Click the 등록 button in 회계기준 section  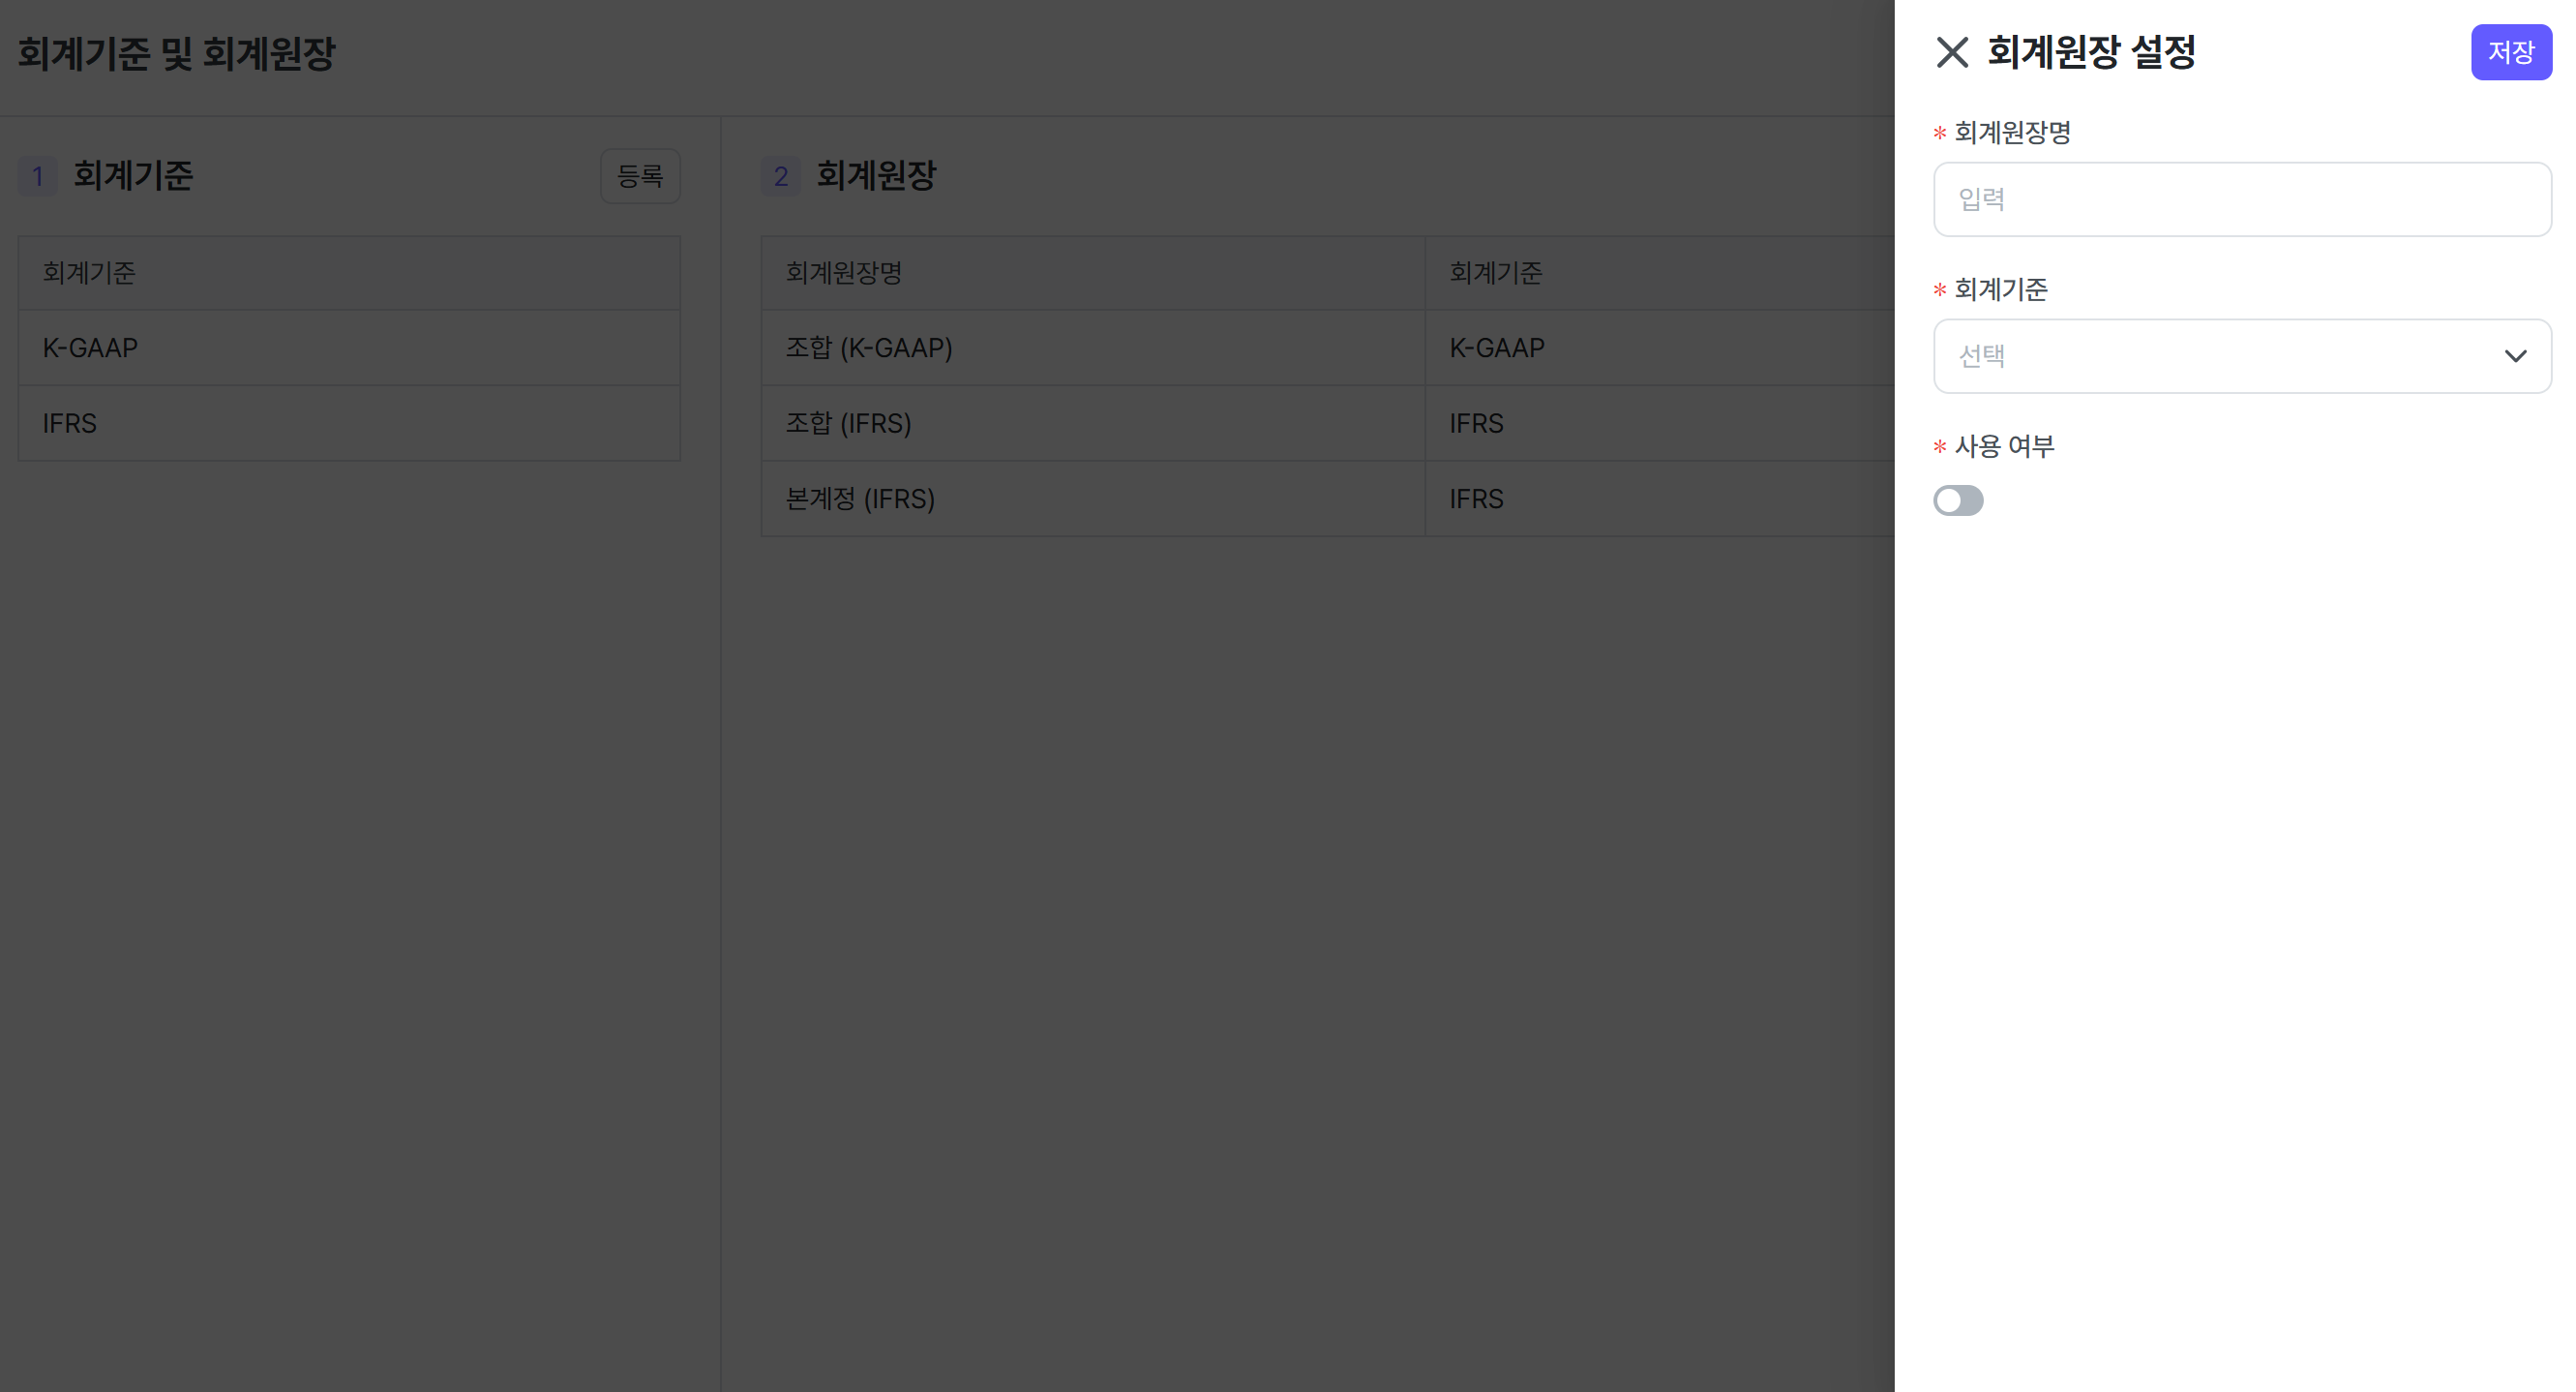click(640, 176)
